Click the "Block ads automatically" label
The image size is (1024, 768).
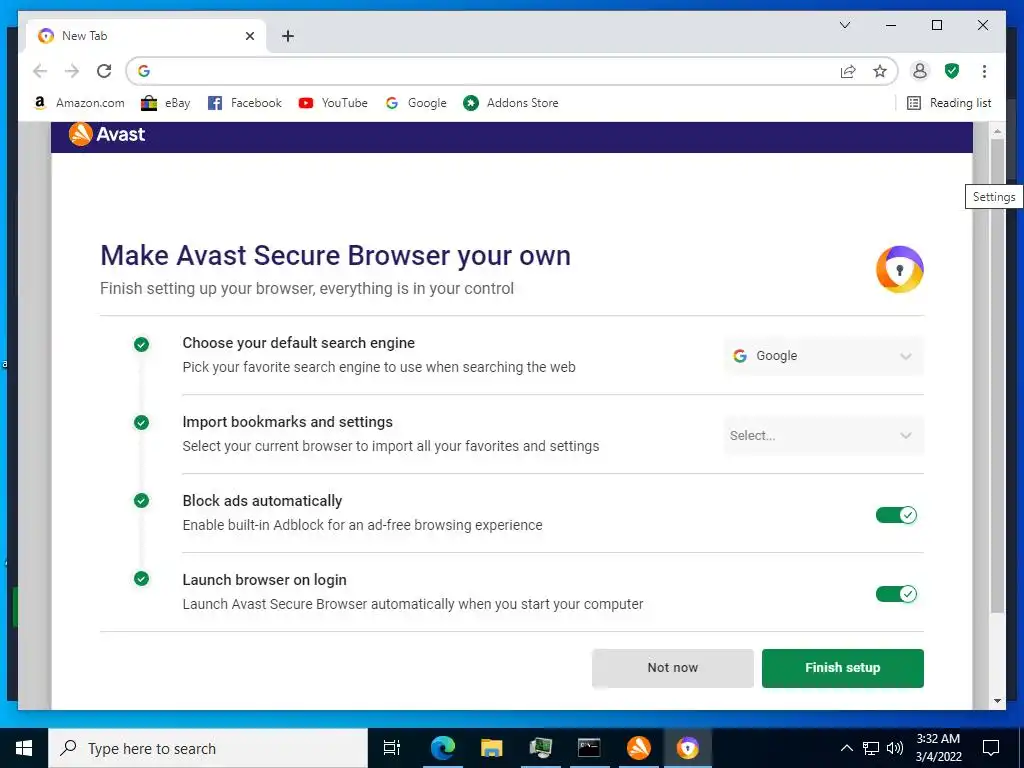coord(262,501)
